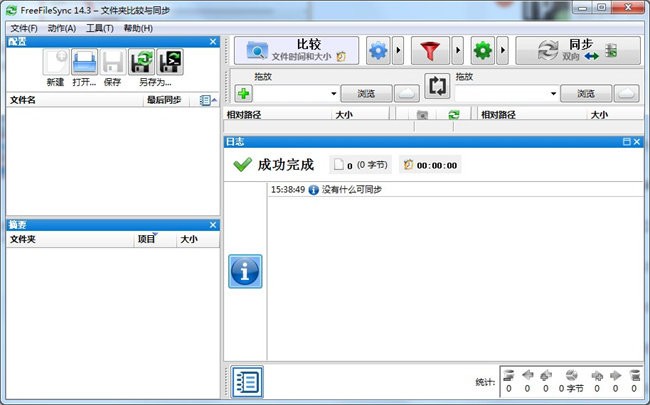Click left grid 大小 column header

(x=360, y=114)
